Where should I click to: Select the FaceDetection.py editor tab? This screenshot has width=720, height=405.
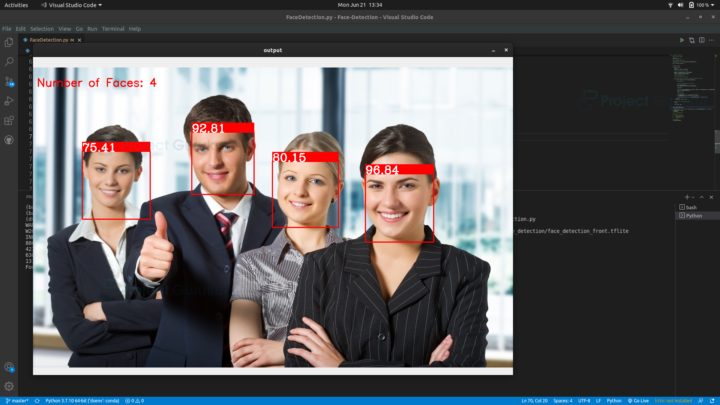52,40
